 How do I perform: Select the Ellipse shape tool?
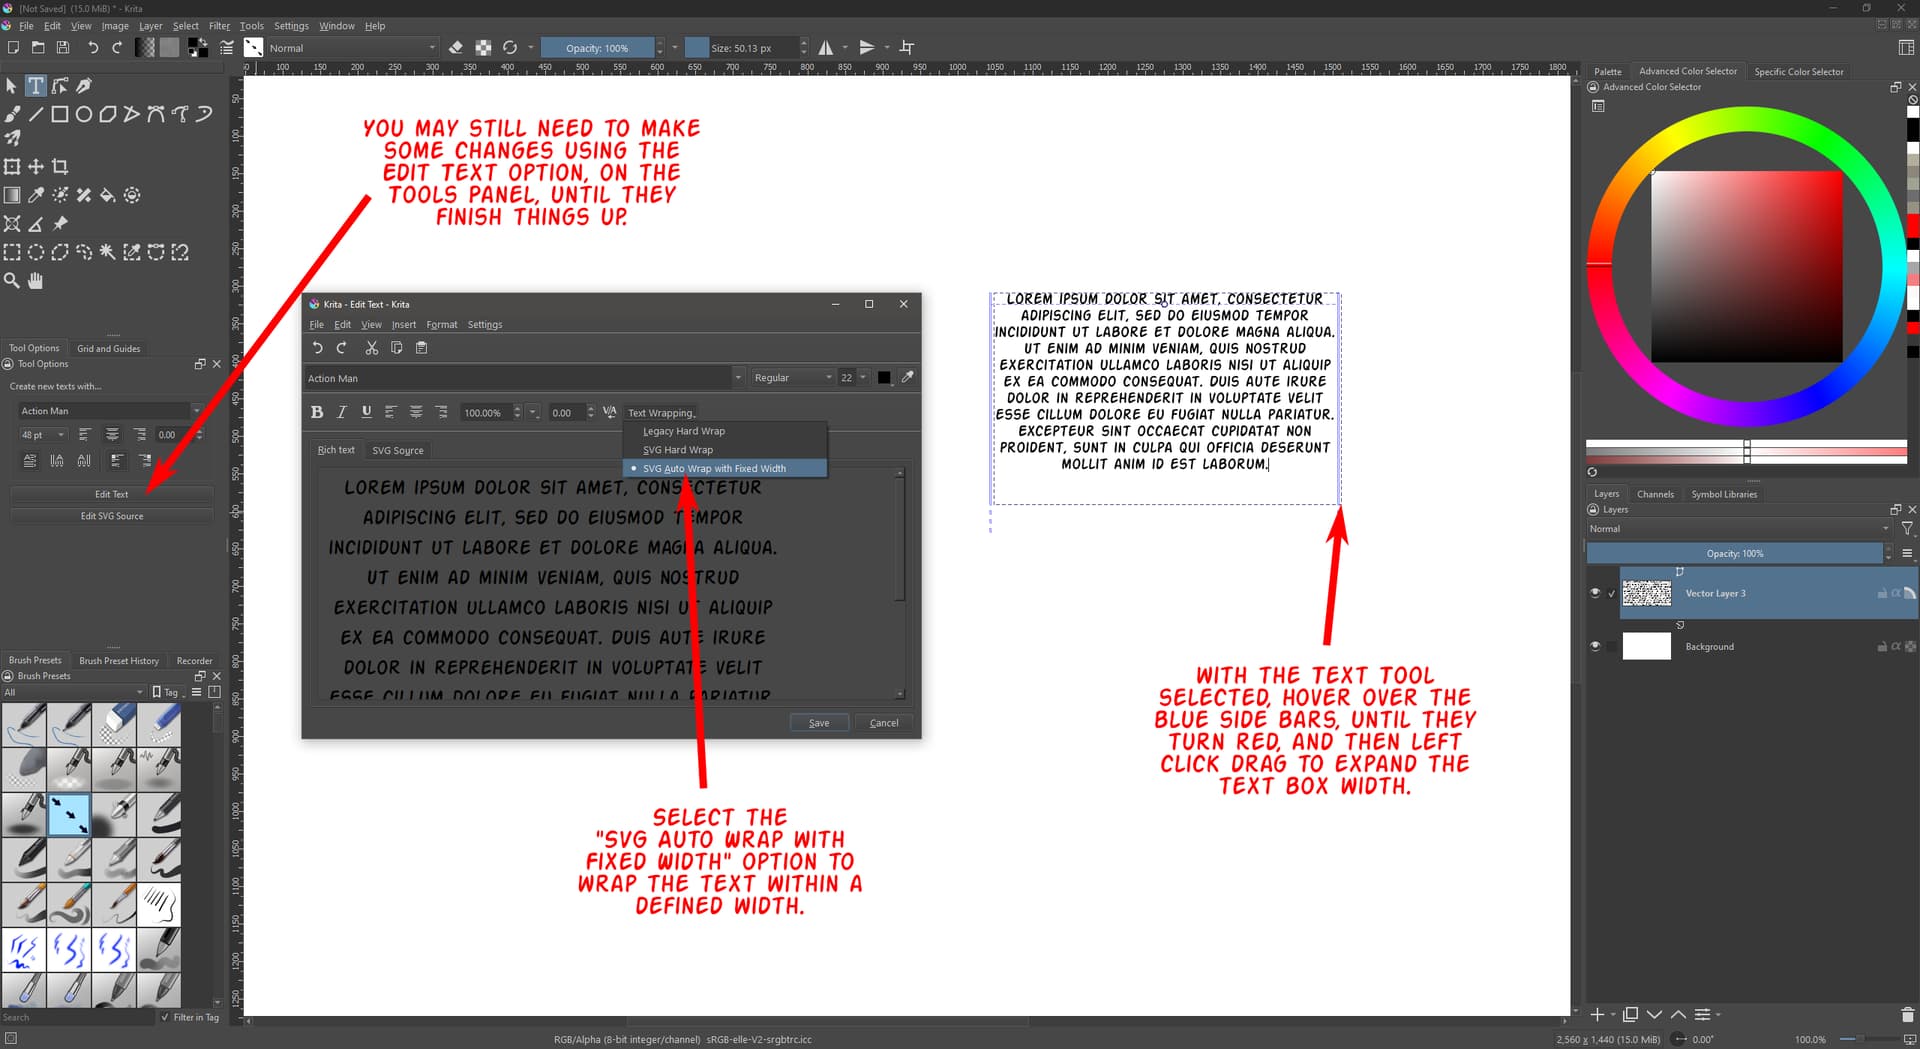pyautogui.click(x=84, y=114)
